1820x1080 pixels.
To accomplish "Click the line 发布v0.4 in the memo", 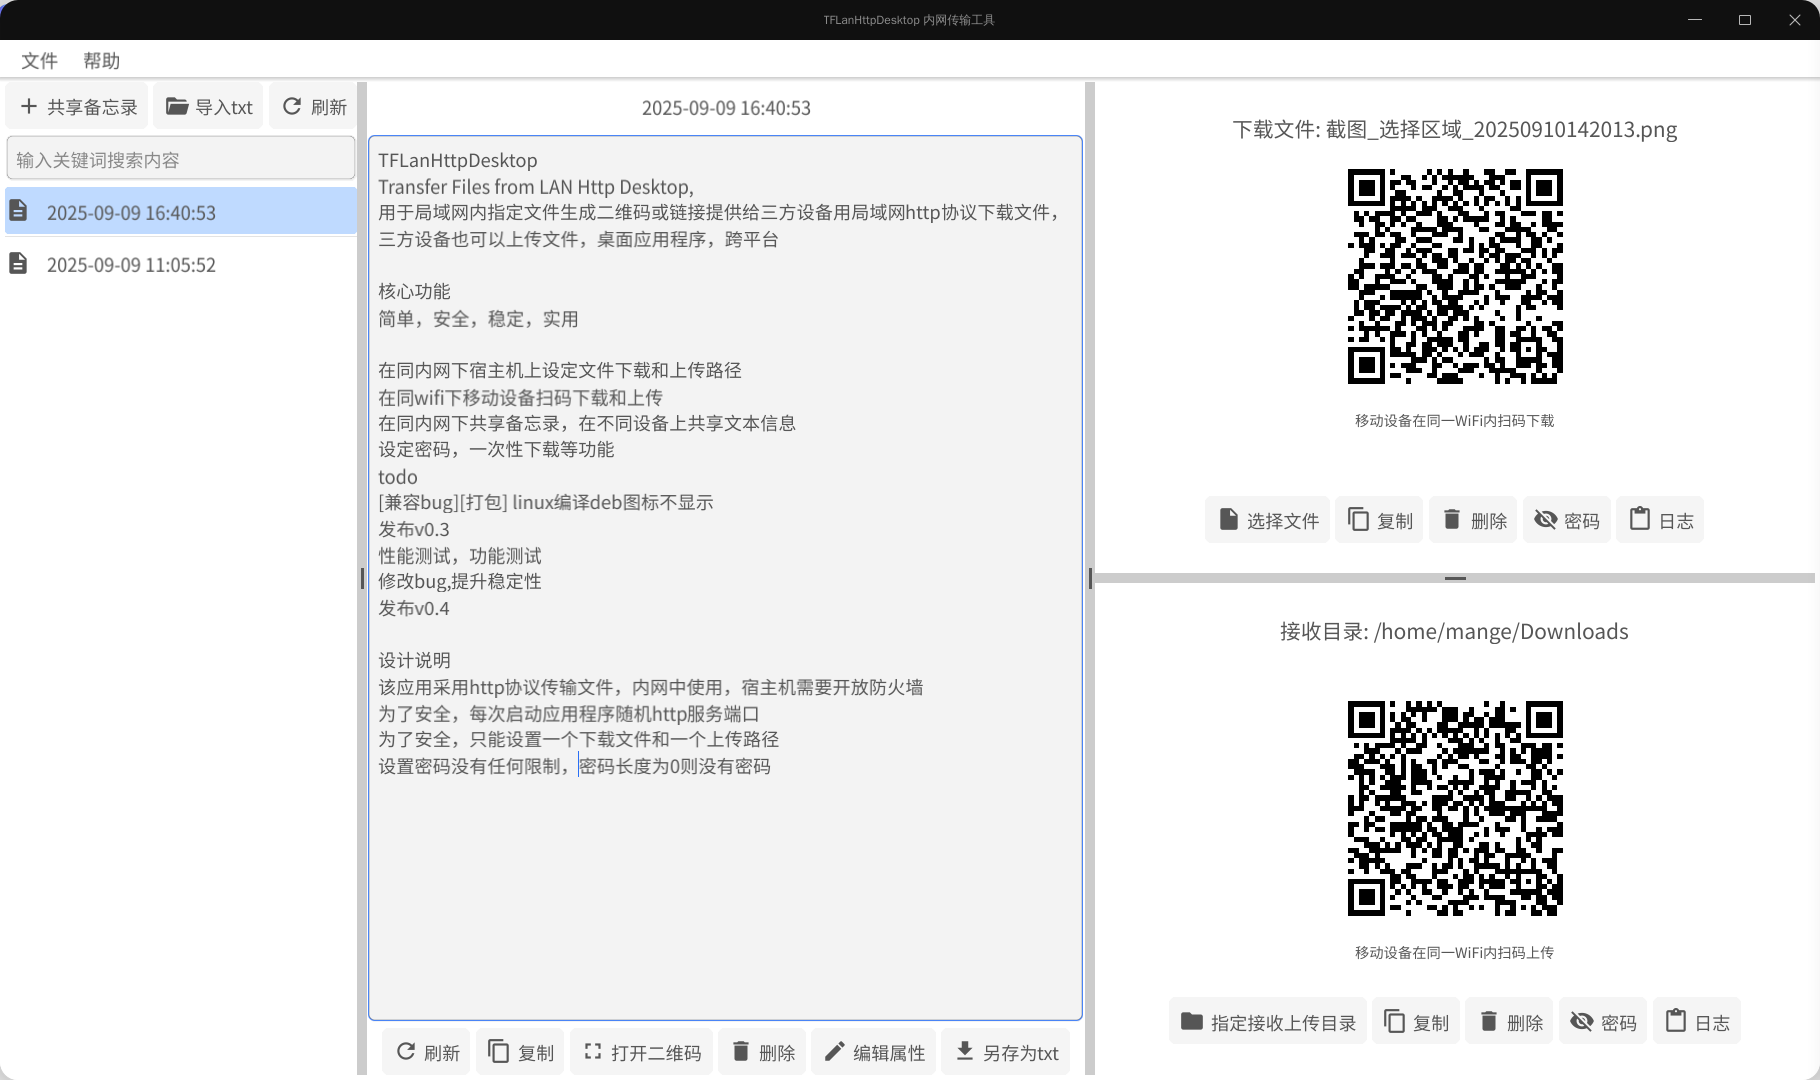I will click(x=414, y=608).
